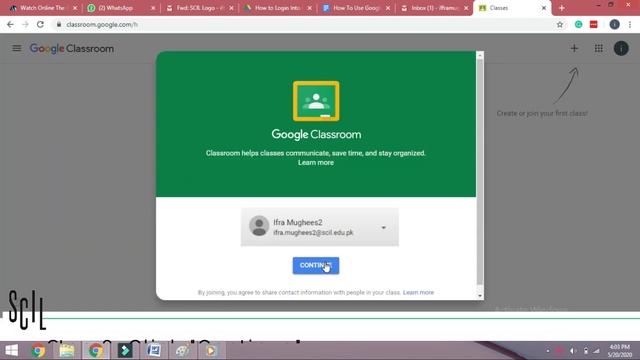640x360 pixels.
Task: Open Learn more link under Classroom description
Action: 316,162
